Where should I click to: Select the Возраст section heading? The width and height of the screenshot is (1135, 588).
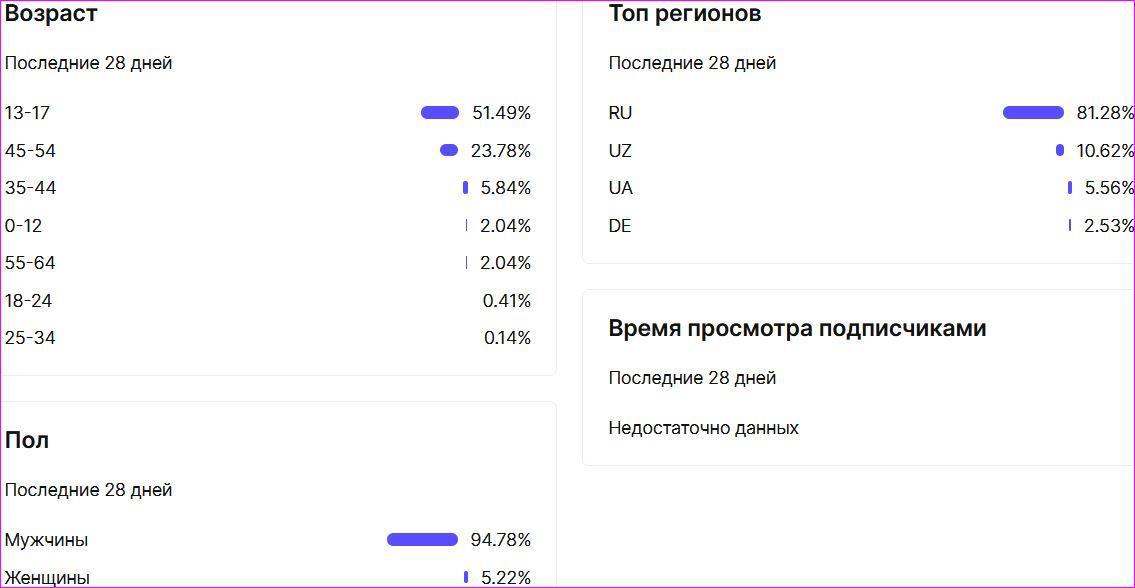click(x=51, y=14)
